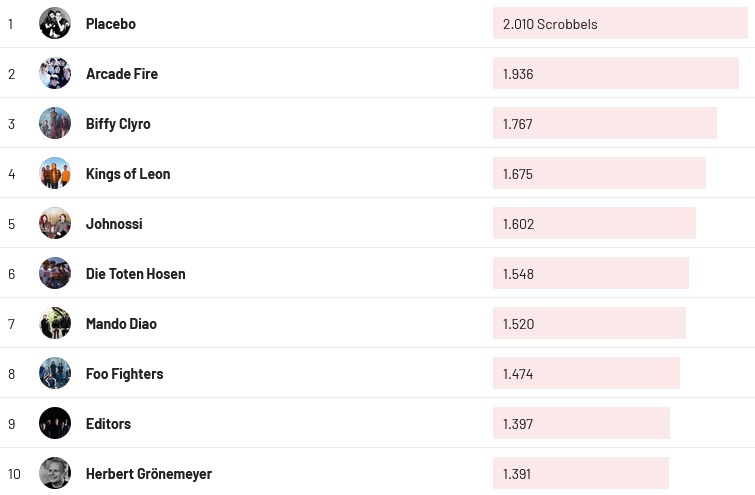The width and height of the screenshot is (755, 495).
Task: Open the Editors artist link
Action: 108,423
